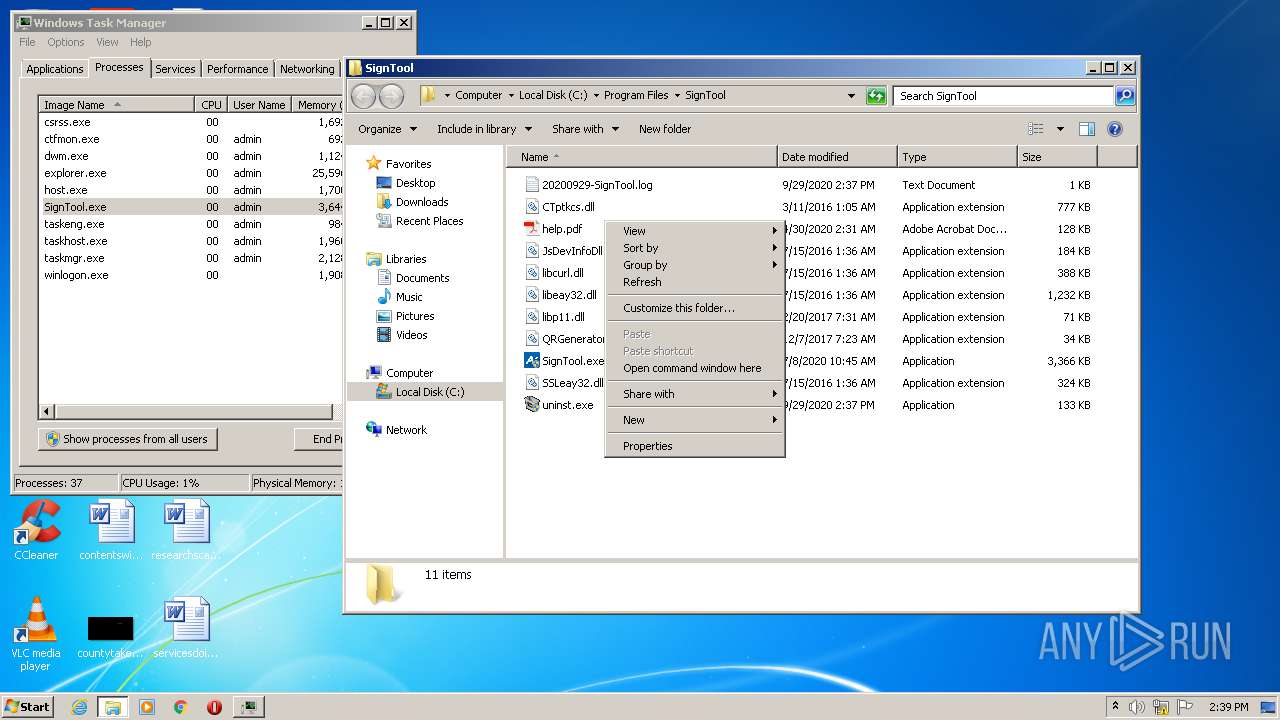Select the libp11.dll file icon
Image resolution: width=1280 pixels, height=720 pixels.
tap(532, 317)
